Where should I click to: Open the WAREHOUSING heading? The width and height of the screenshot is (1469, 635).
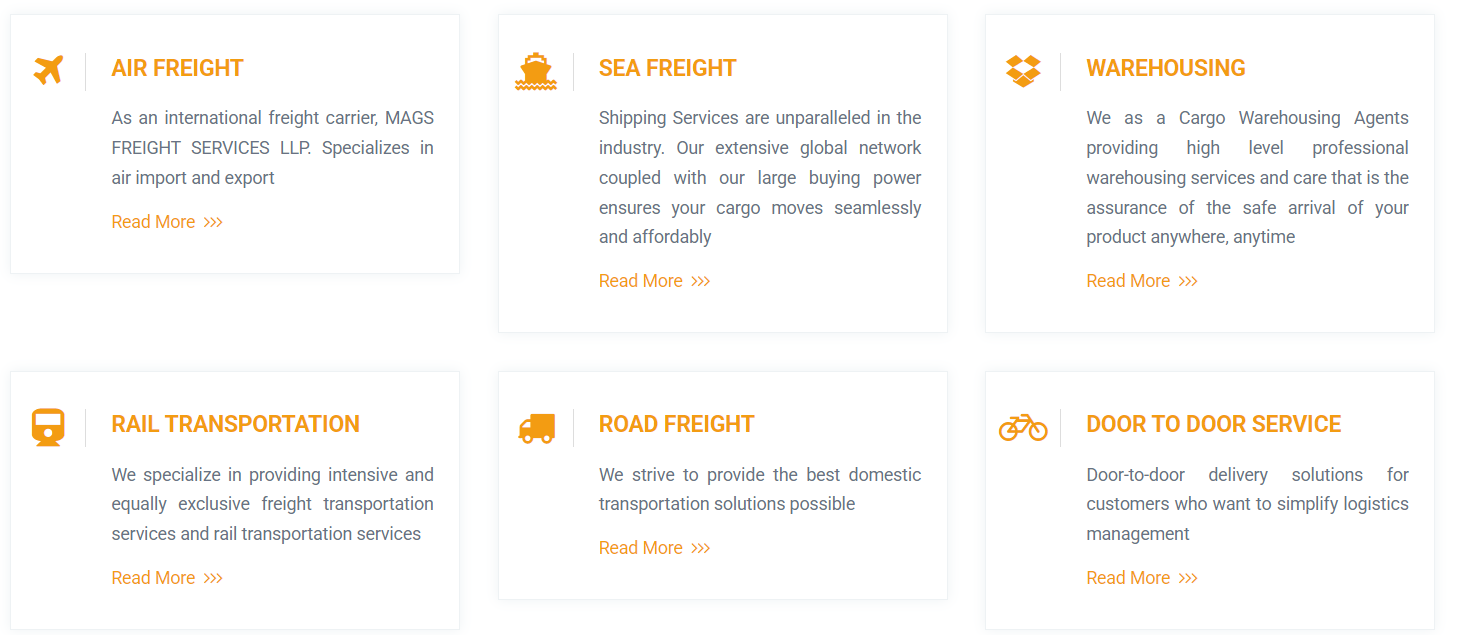point(1166,68)
